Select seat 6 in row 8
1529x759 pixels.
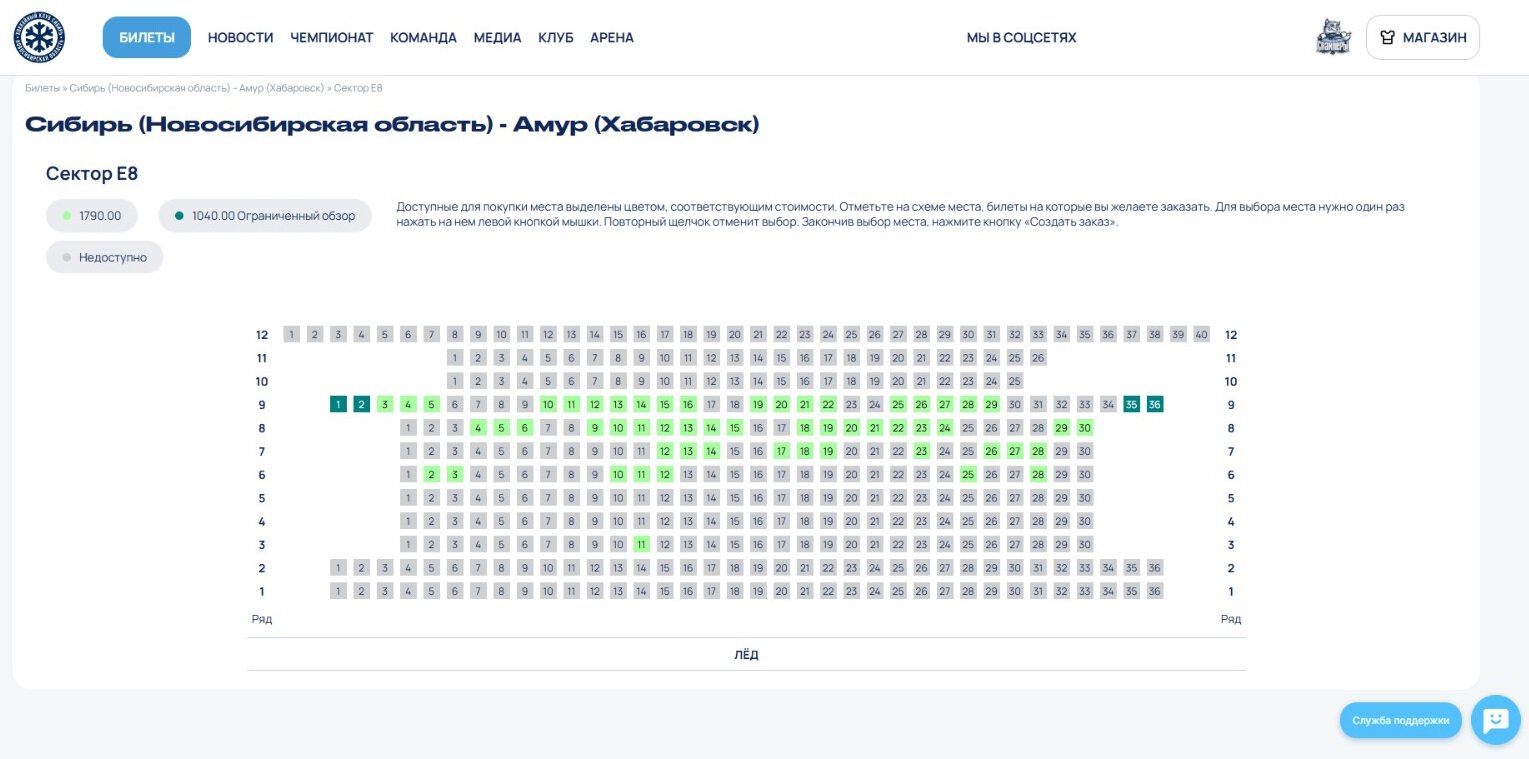coord(525,428)
